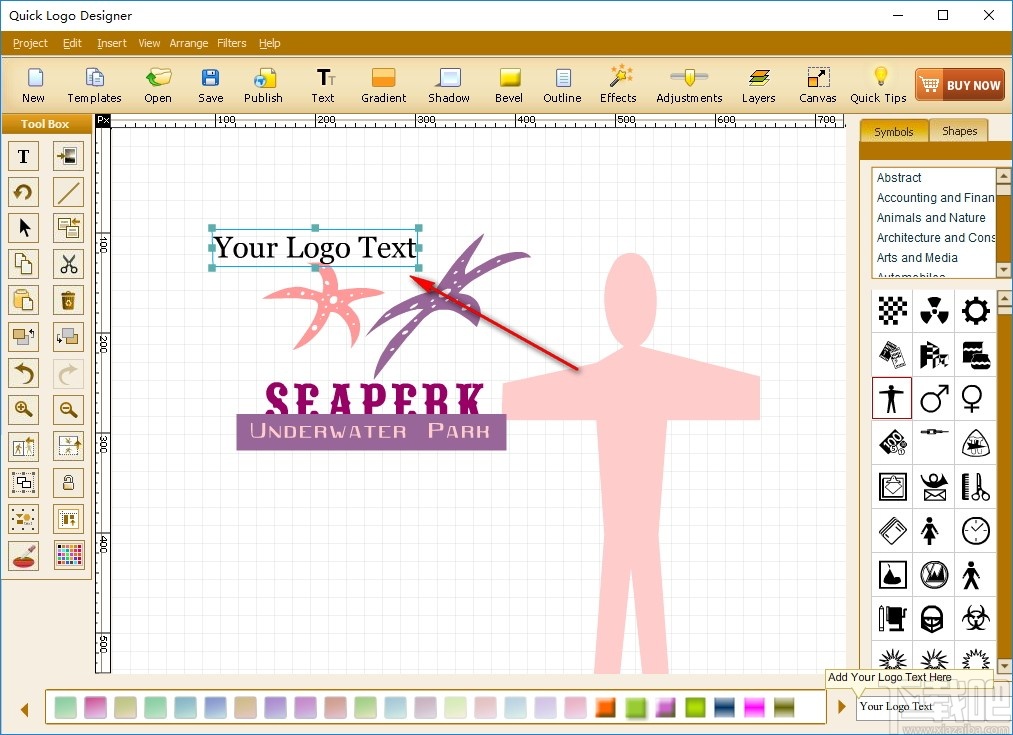Click the Cut scissors tool
Image resolution: width=1013 pixels, height=735 pixels.
point(69,264)
